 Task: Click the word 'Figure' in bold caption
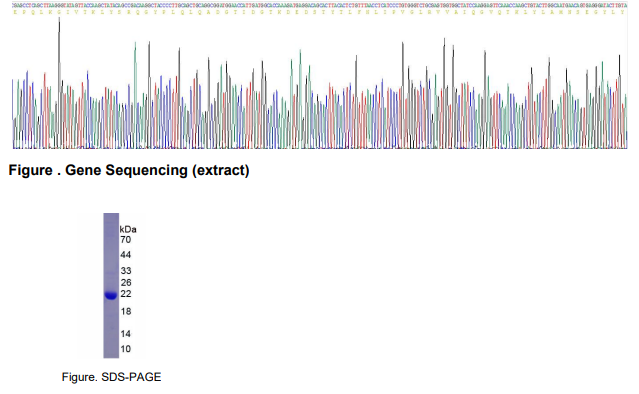31,170
